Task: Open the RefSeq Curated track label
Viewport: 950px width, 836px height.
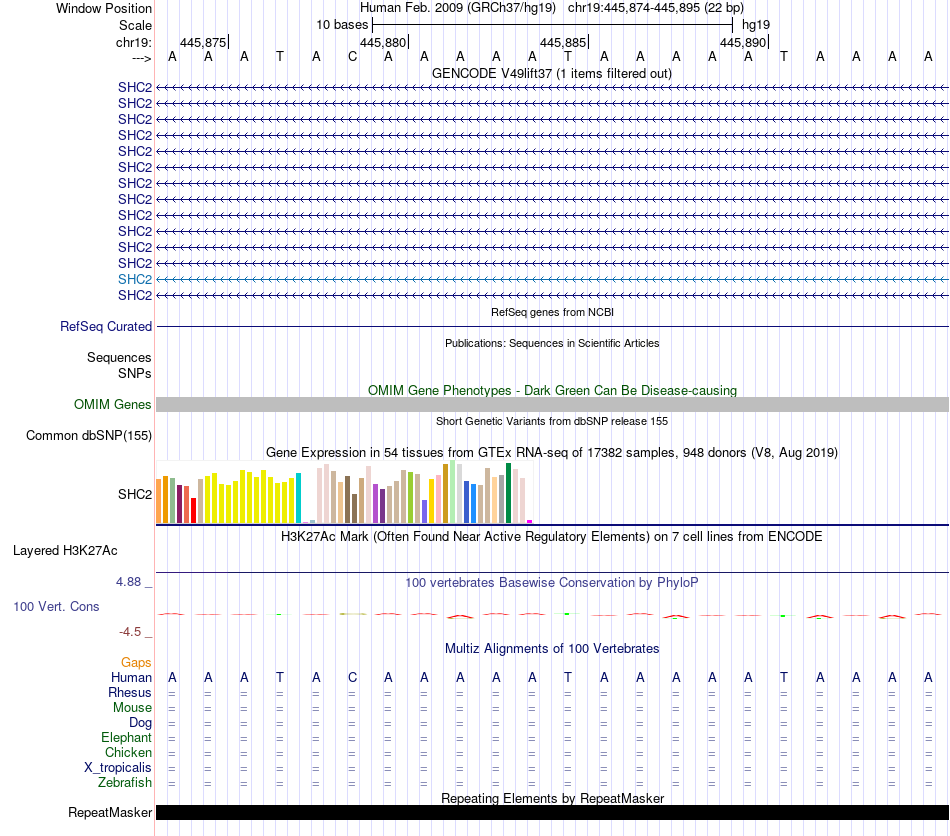Action: coord(106,326)
